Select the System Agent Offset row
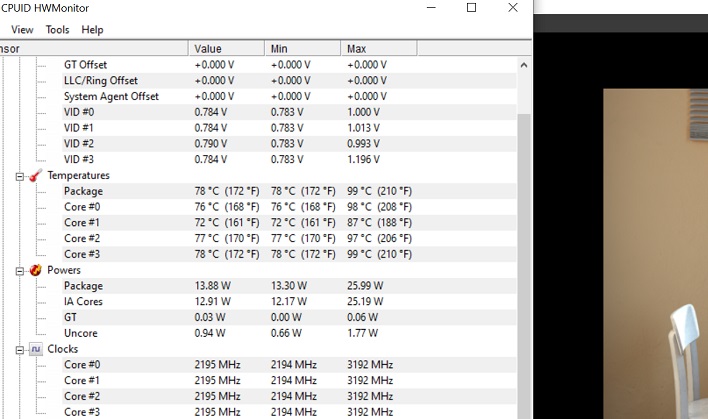Screen dimensions: 708x419 tap(289, 97)
